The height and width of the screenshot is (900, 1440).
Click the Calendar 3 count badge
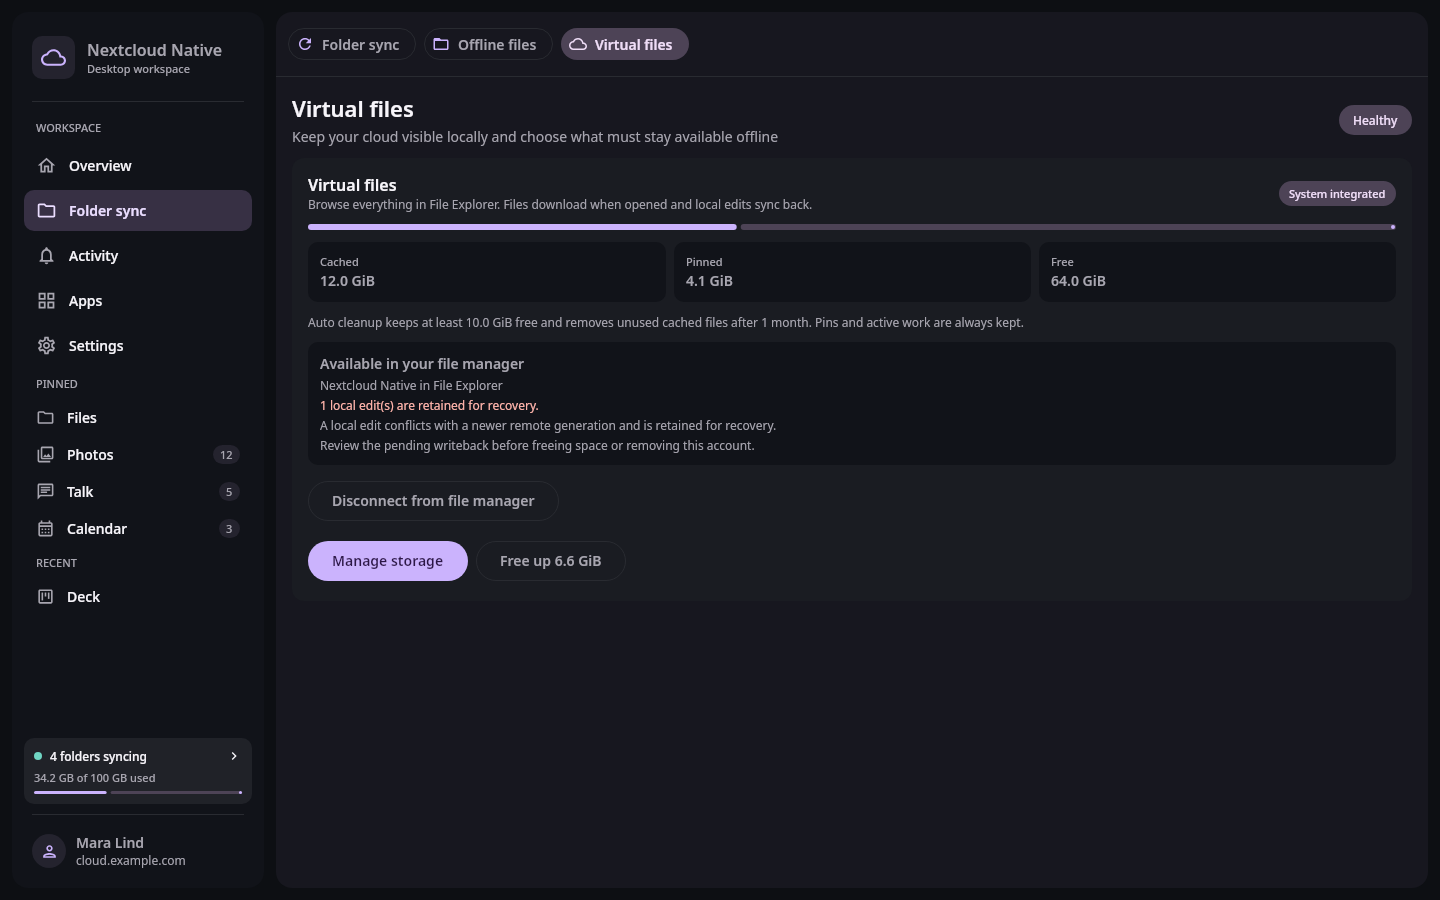[229, 529]
